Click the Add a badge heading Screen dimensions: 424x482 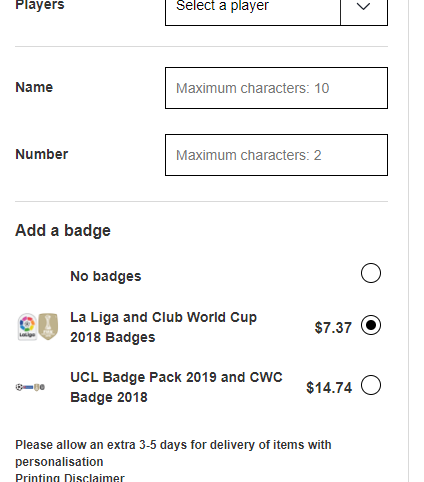63,231
